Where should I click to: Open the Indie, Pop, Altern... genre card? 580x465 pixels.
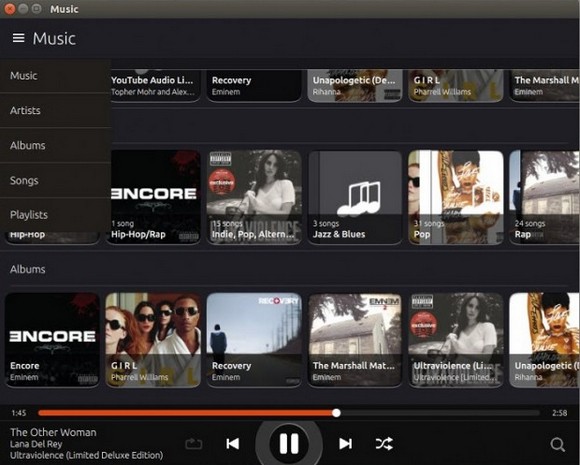pos(254,197)
